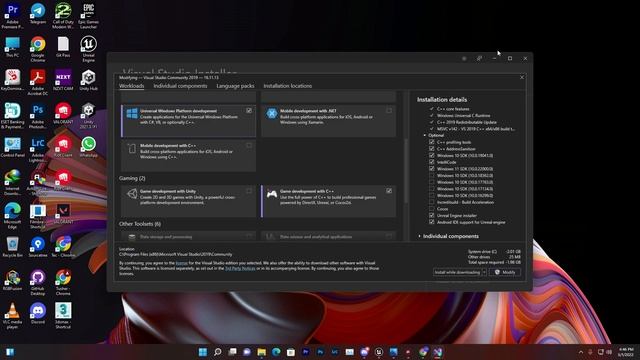Screen dimensions: 640x360
Task: Open Install while downloading dropdown arrow
Action: 484,272
